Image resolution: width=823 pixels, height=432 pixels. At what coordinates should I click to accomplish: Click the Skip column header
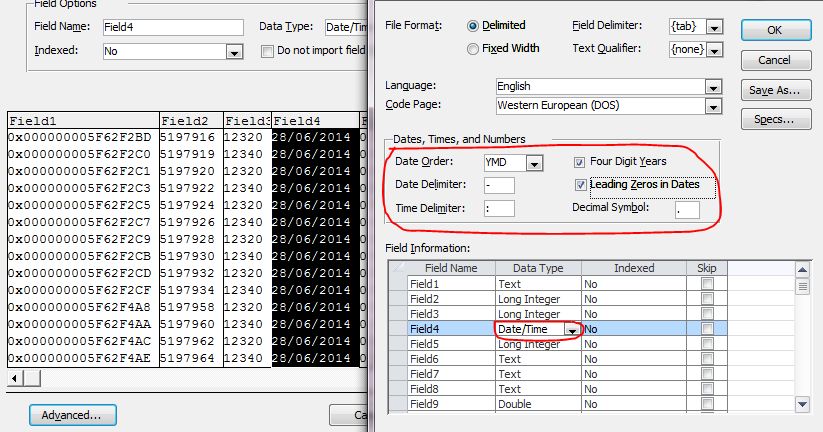coord(707,268)
